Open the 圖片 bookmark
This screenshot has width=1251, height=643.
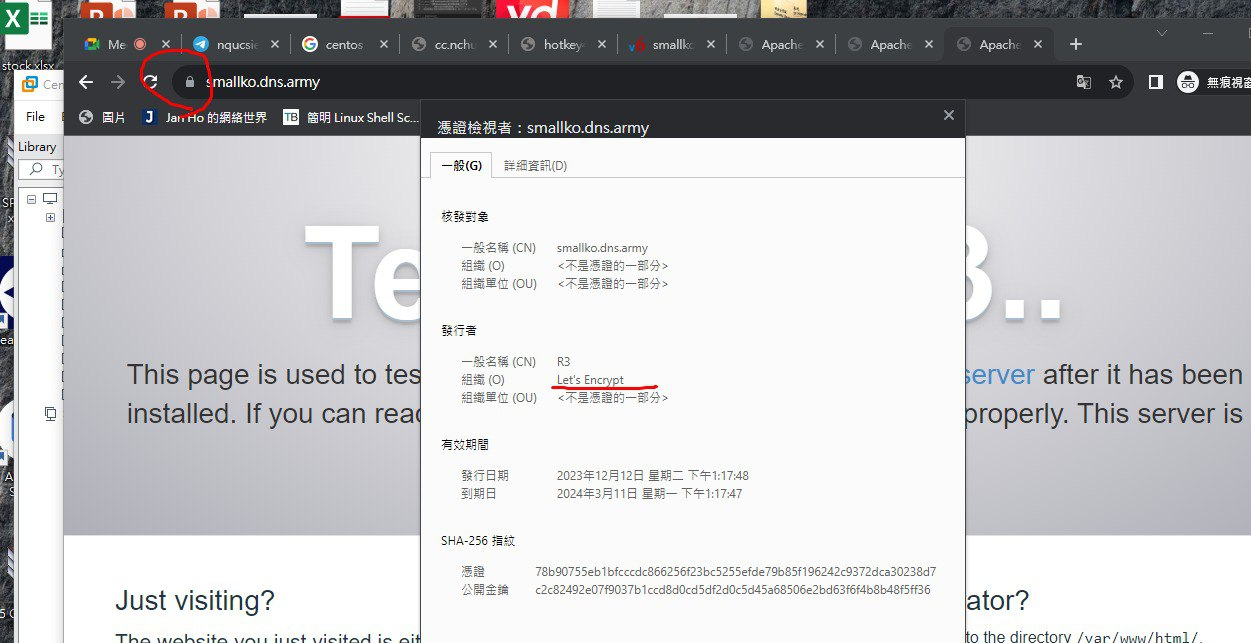click(102, 117)
